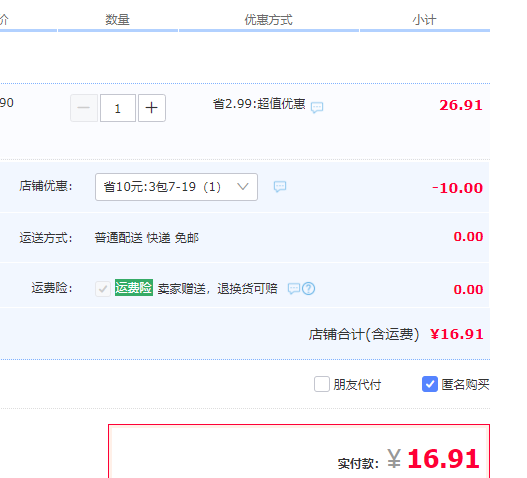Open the question mark help icon for 运费险
This screenshot has height=478, width=527.
309,288
